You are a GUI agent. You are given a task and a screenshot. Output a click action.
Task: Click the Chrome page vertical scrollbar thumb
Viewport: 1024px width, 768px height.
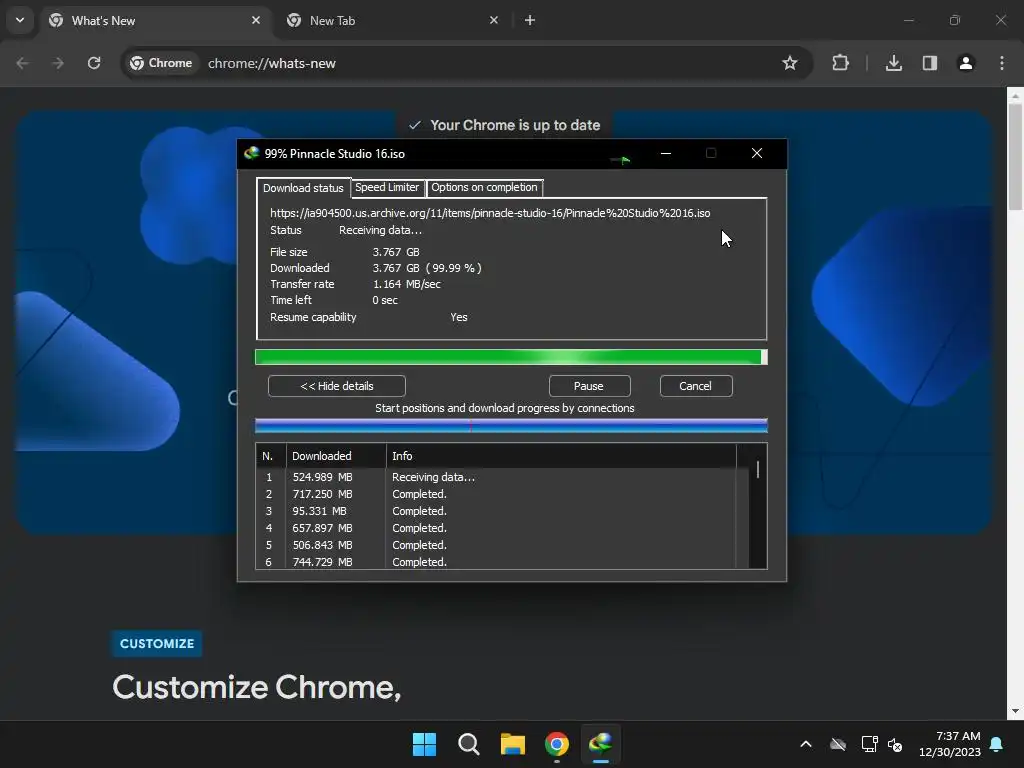coord(1015,157)
